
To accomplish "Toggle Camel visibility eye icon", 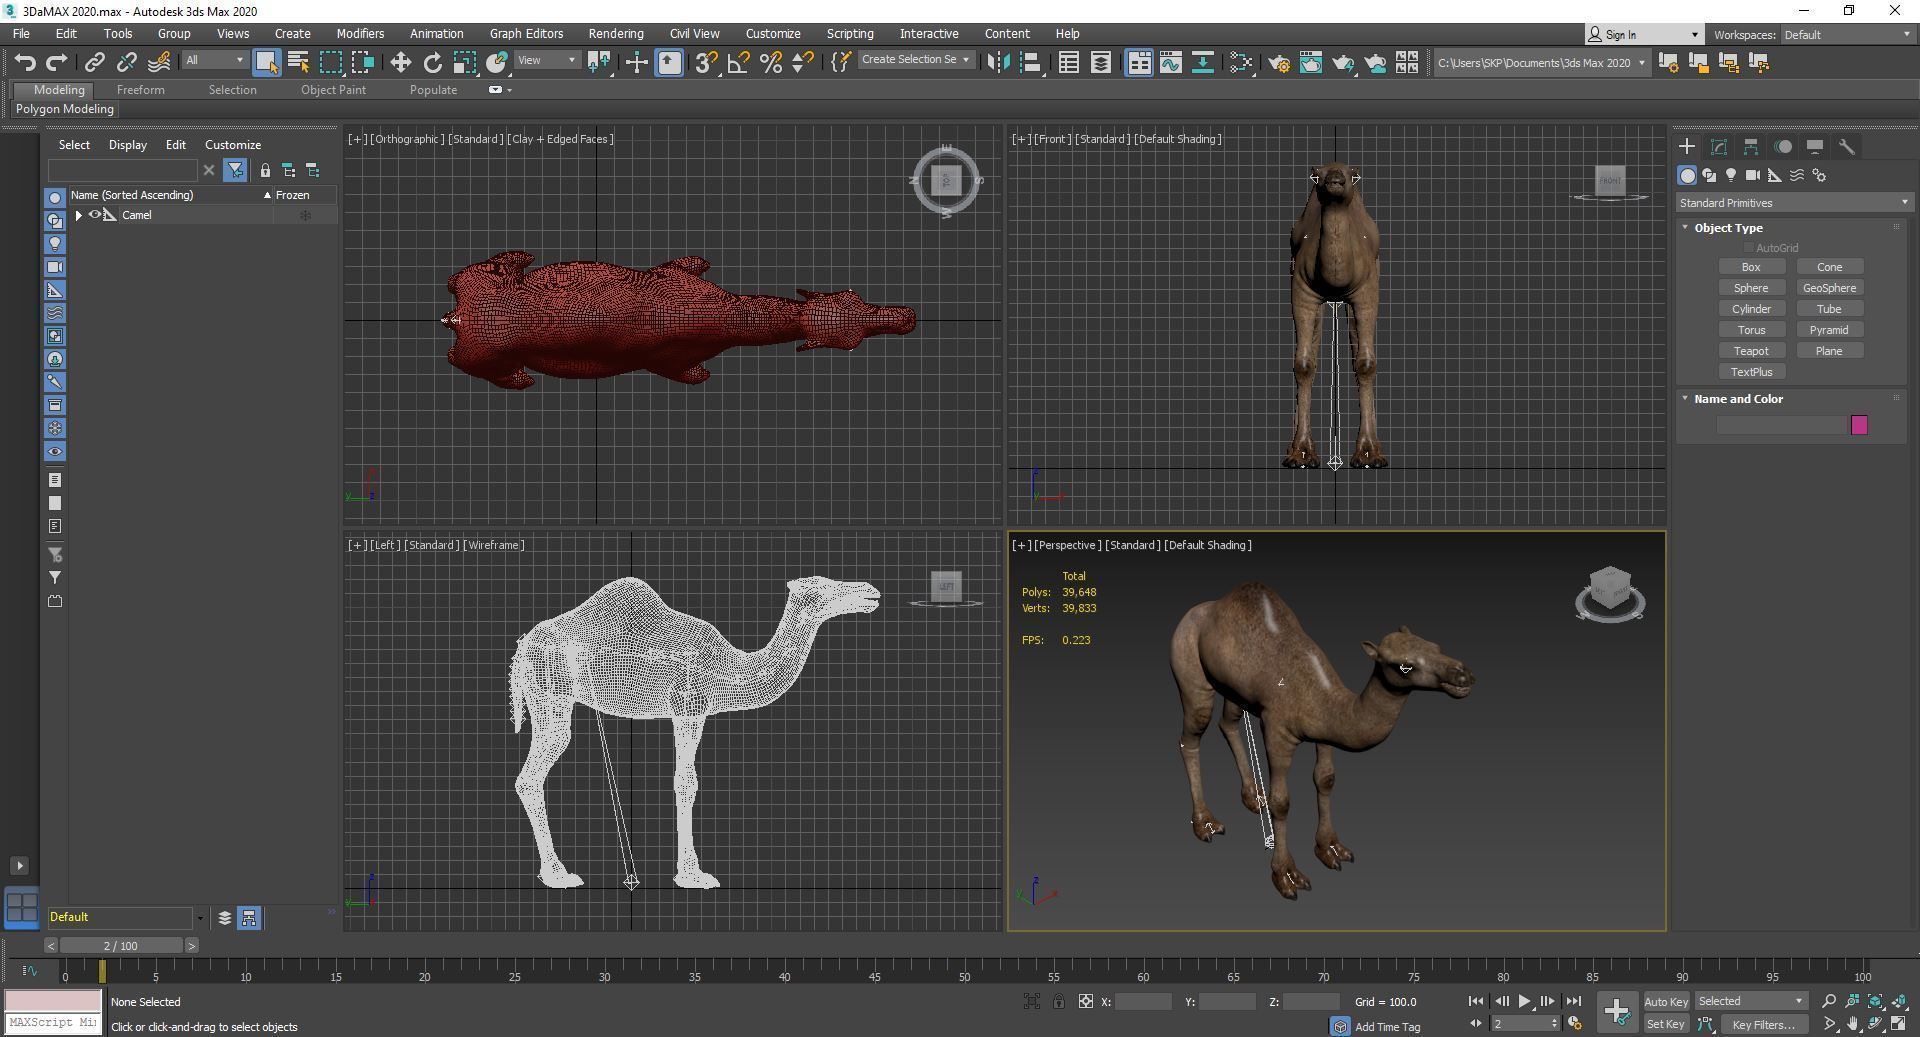I will [96, 215].
